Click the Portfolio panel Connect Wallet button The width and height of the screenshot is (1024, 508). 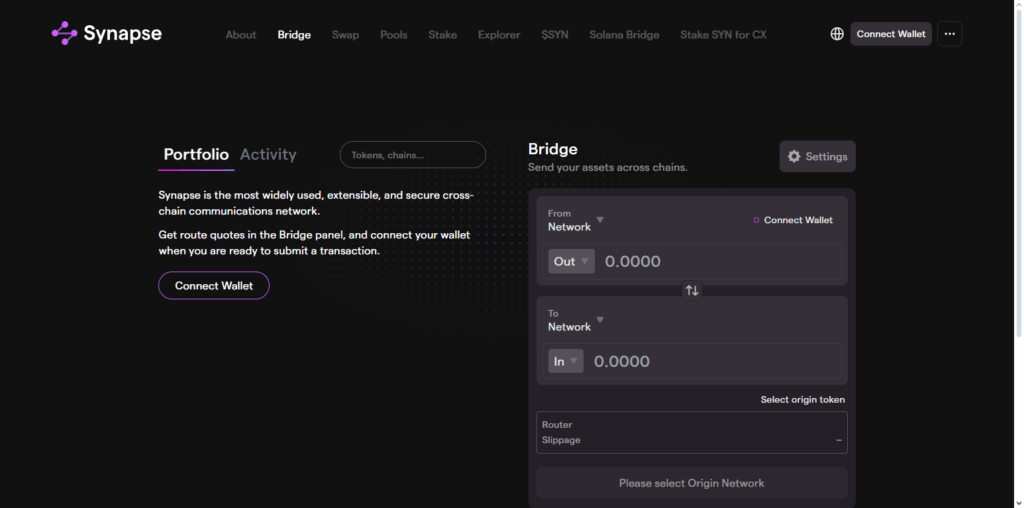click(x=214, y=286)
